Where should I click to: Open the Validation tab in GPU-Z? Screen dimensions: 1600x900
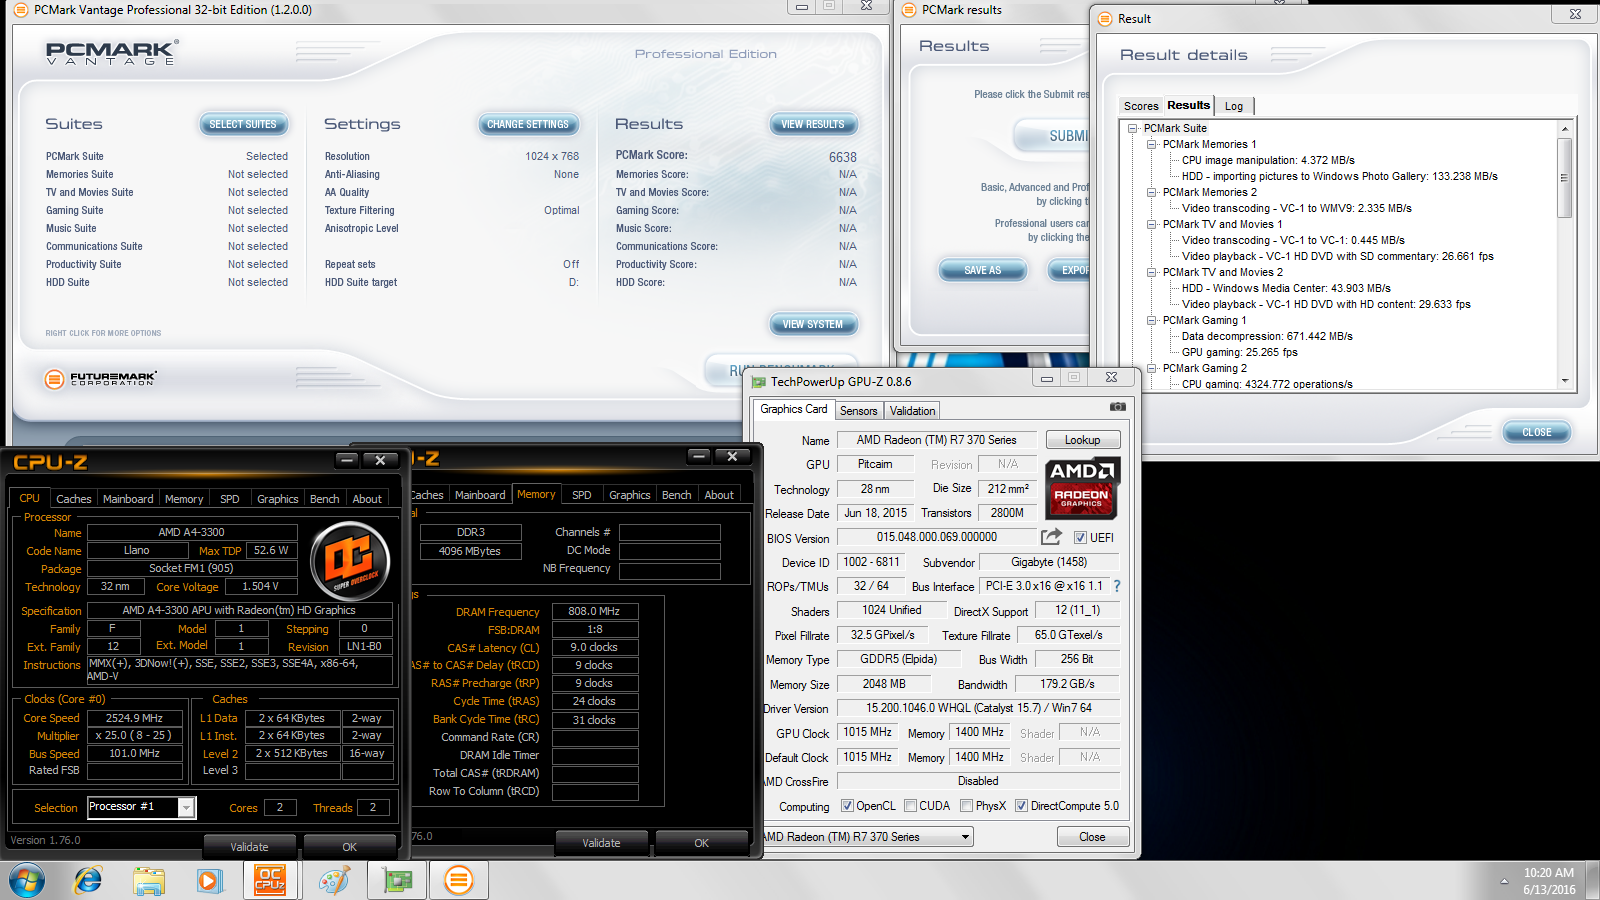[912, 411]
